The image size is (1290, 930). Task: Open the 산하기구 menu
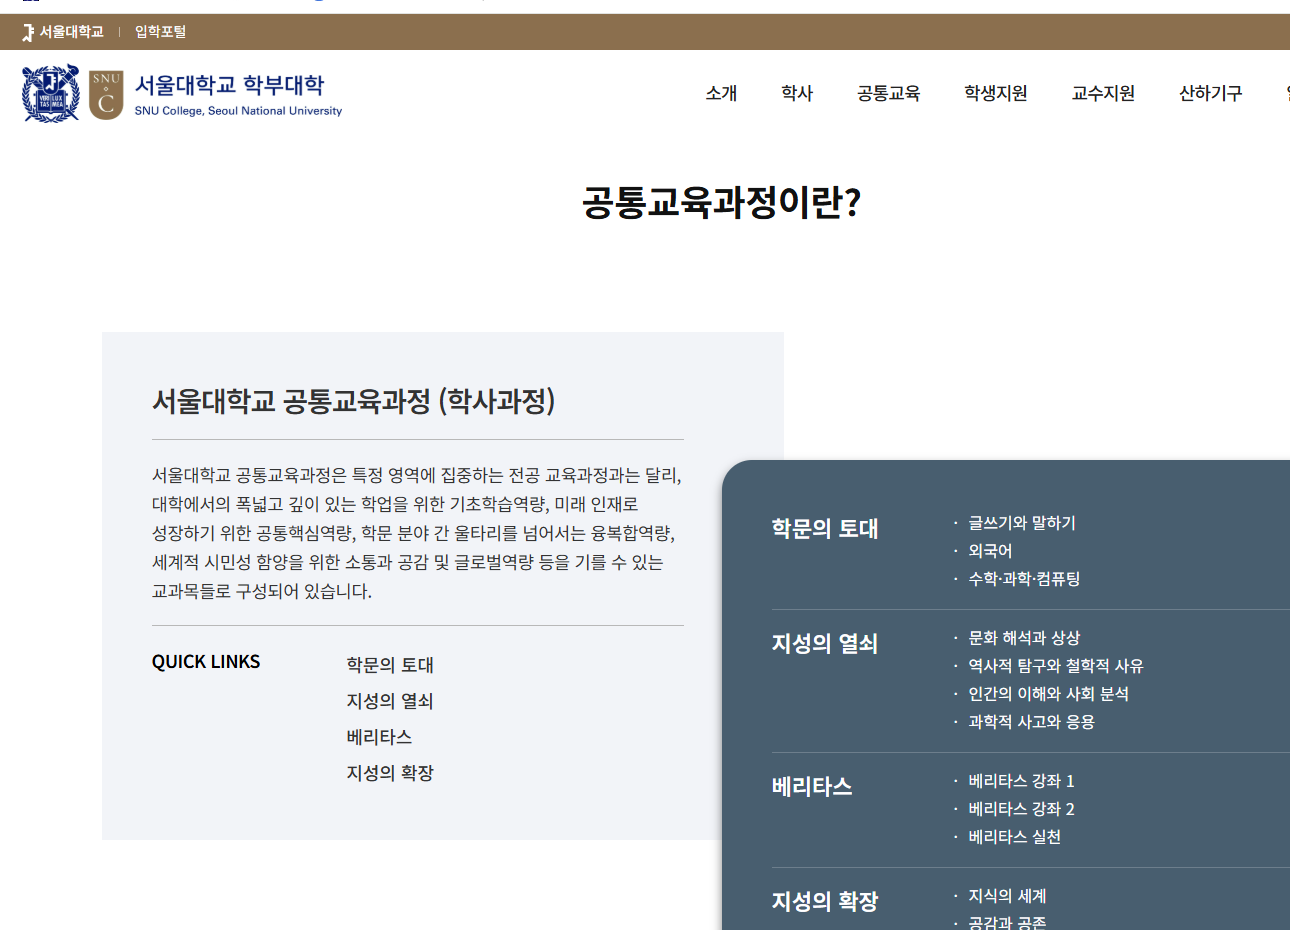[x=1210, y=93]
